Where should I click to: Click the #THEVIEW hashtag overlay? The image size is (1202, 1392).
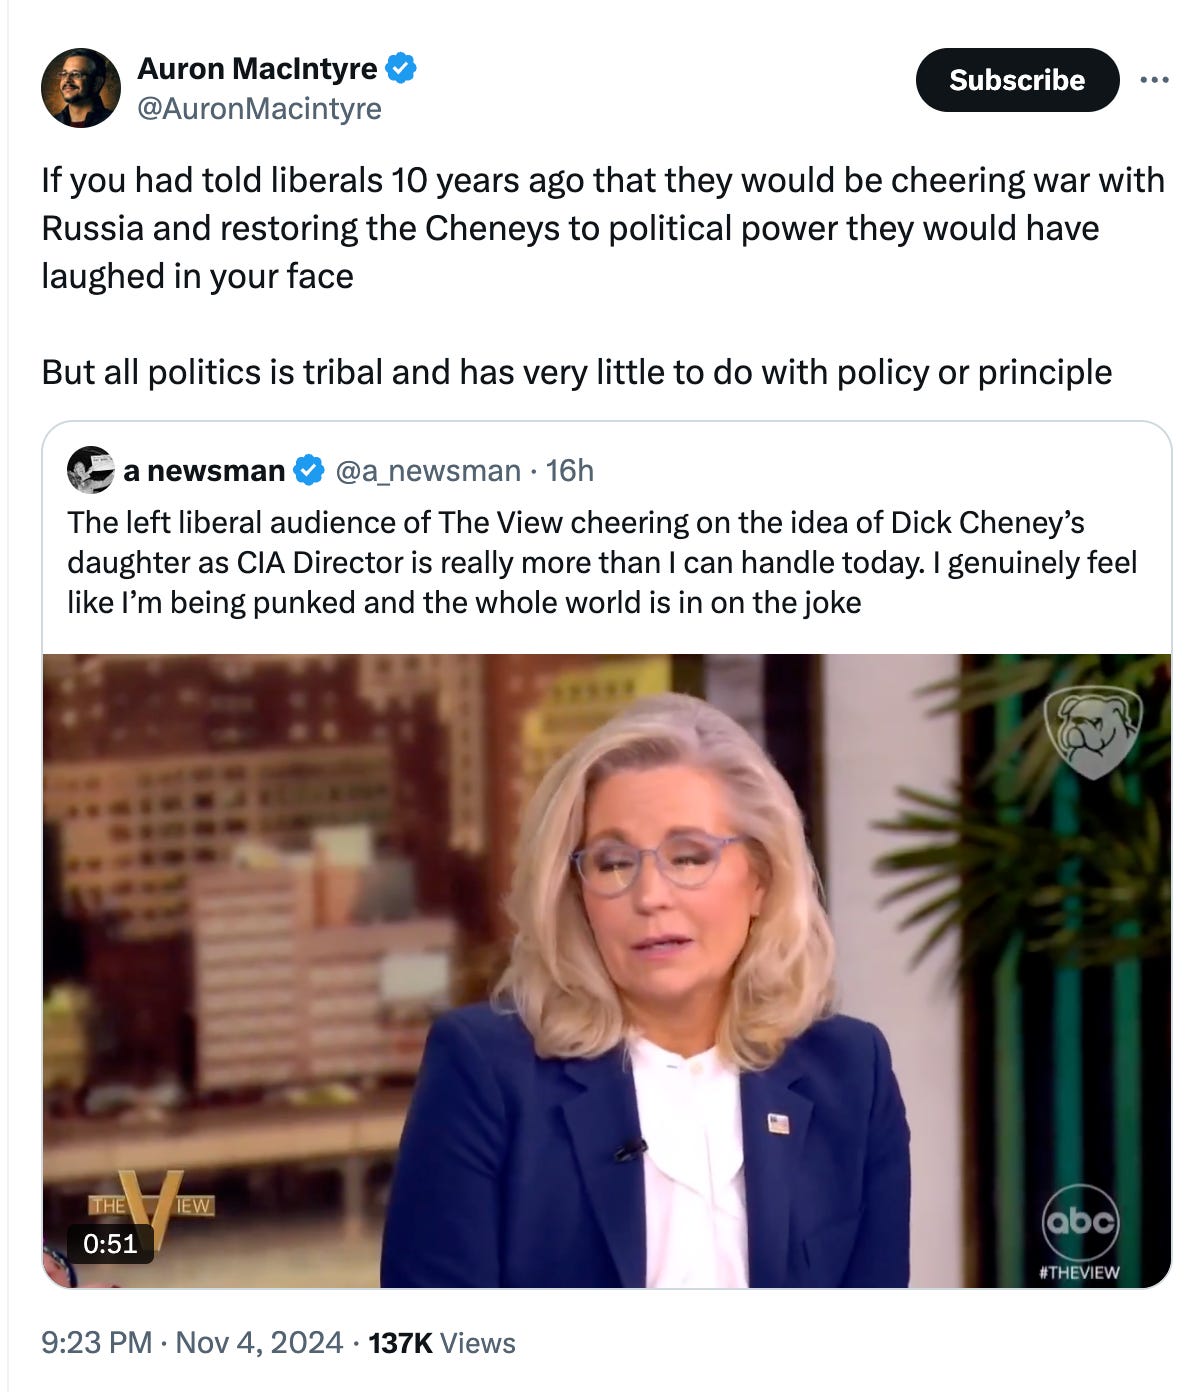click(x=1080, y=1273)
